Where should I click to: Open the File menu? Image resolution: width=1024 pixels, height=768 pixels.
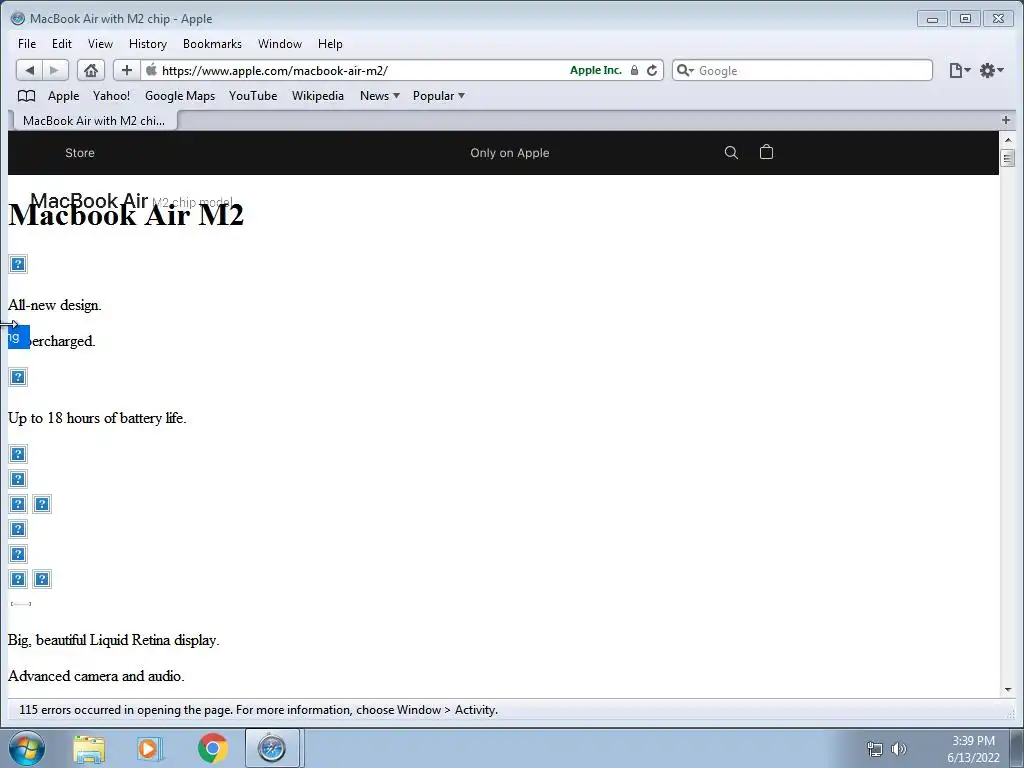click(x=27, y=44)
